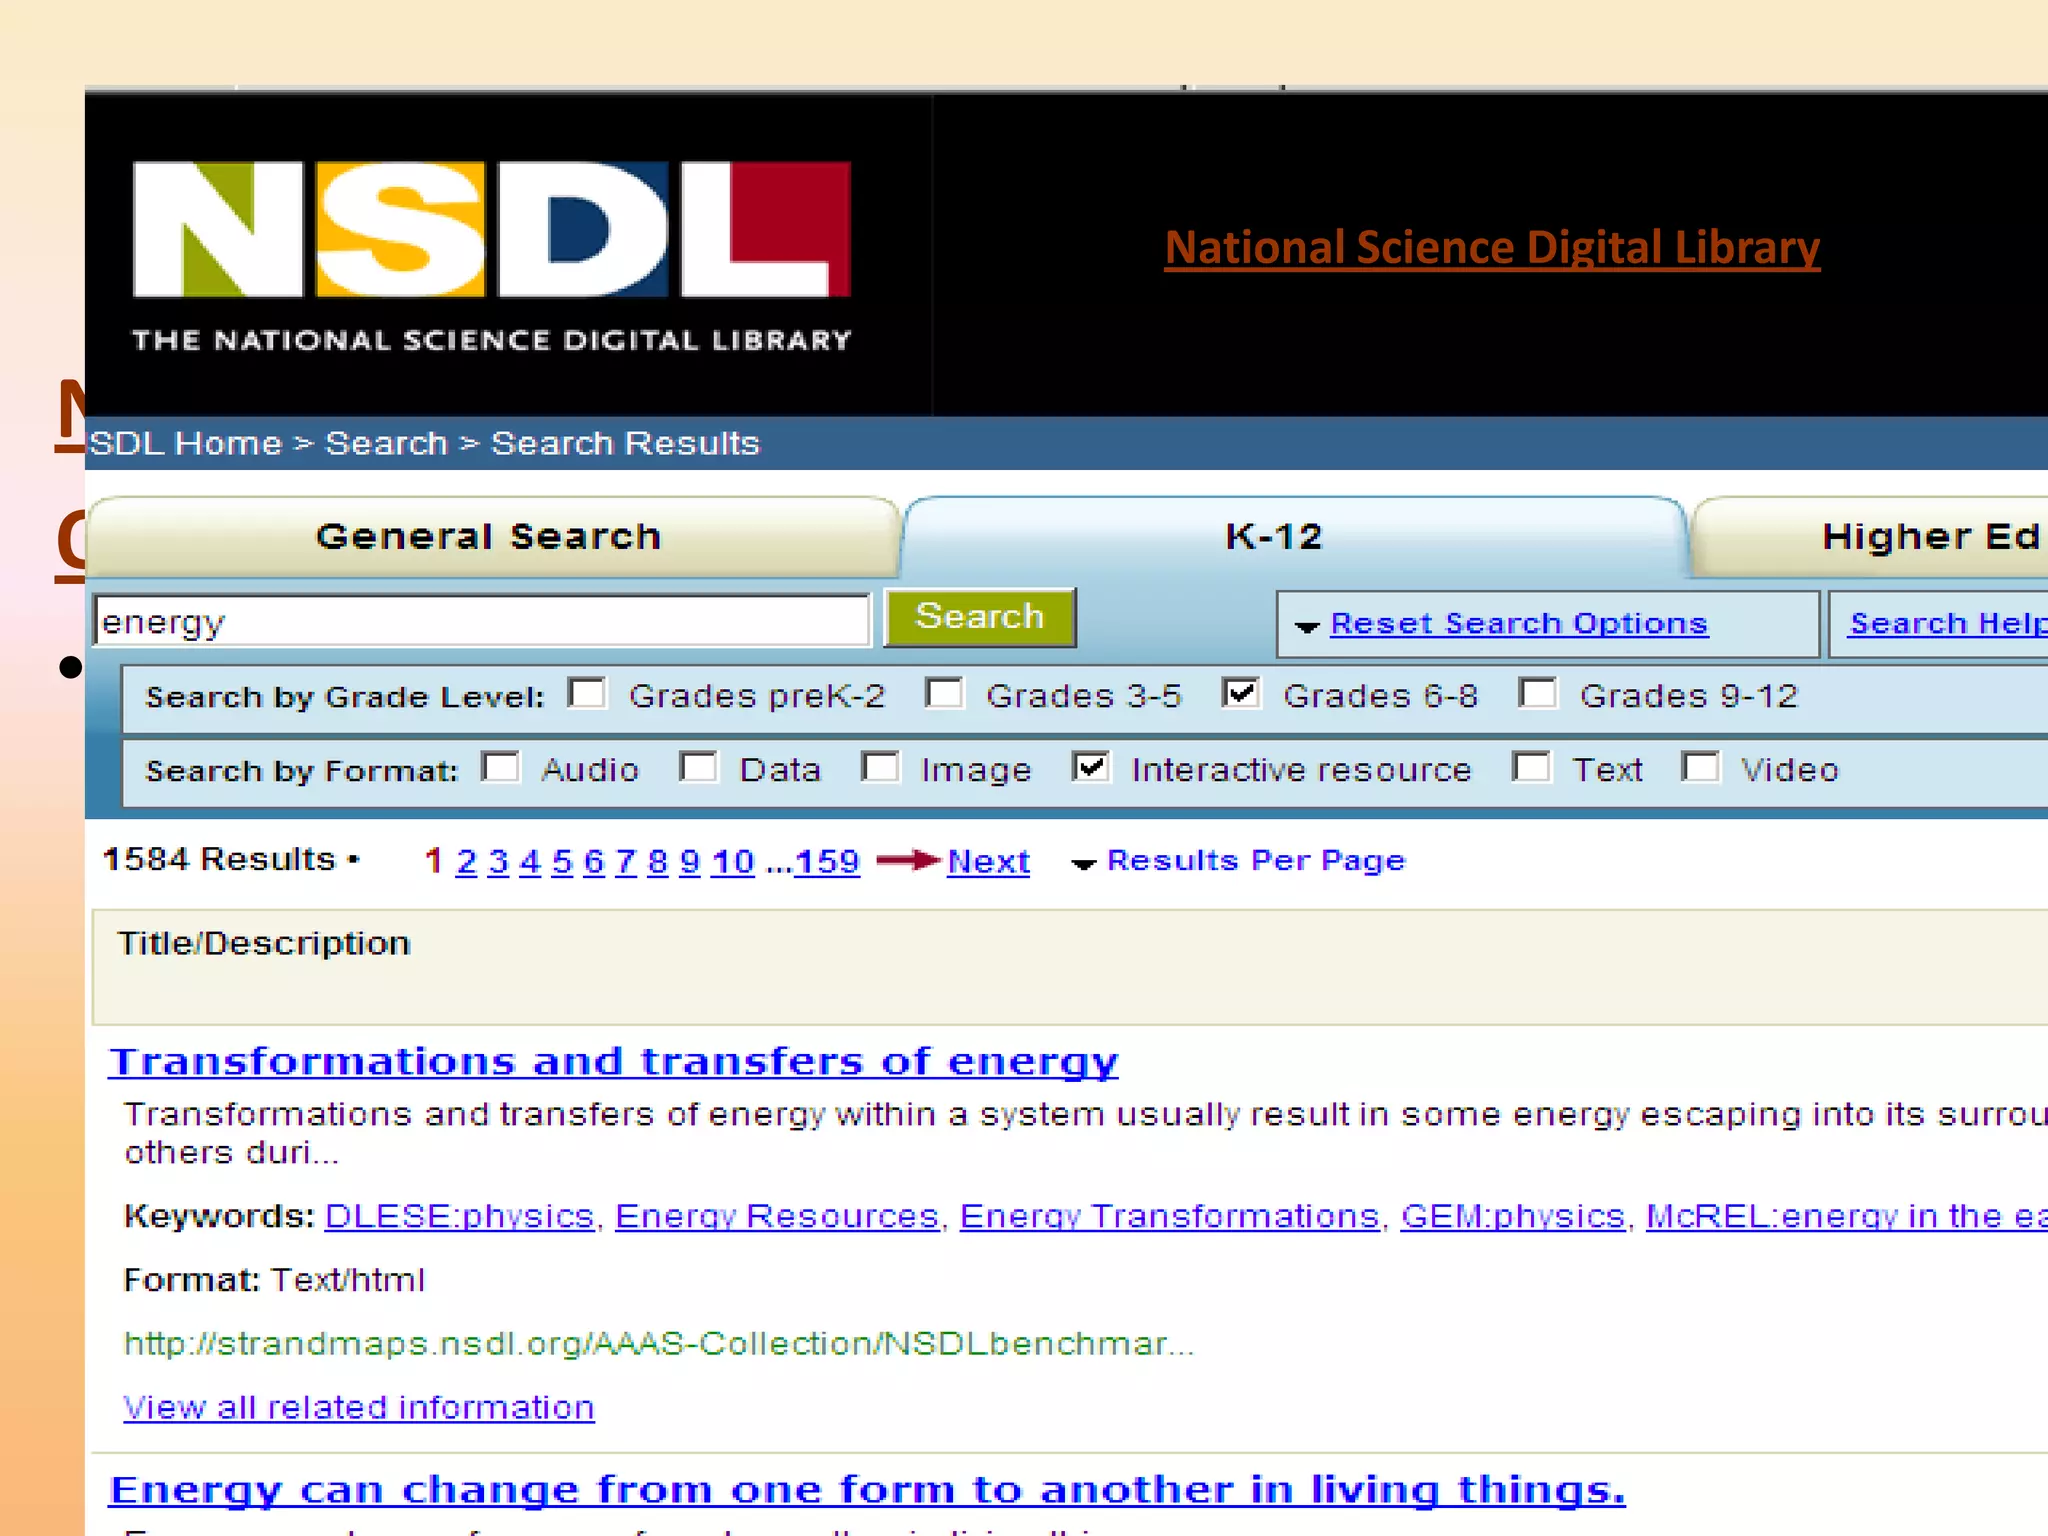Click the NSDL logo image
Screen dimensions: 2048x1536
point(491,256)
